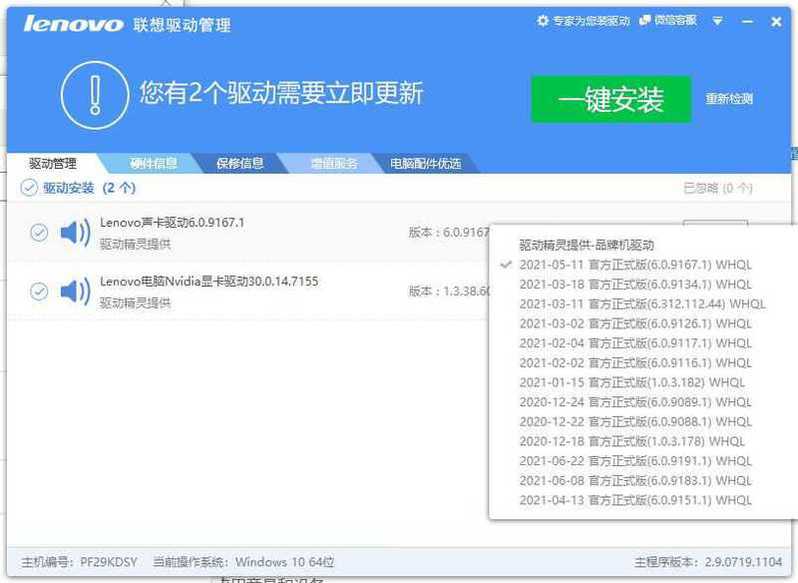Select version 2020-12-22 (6.0.9088.1) WHQL

tap(635, 422)
